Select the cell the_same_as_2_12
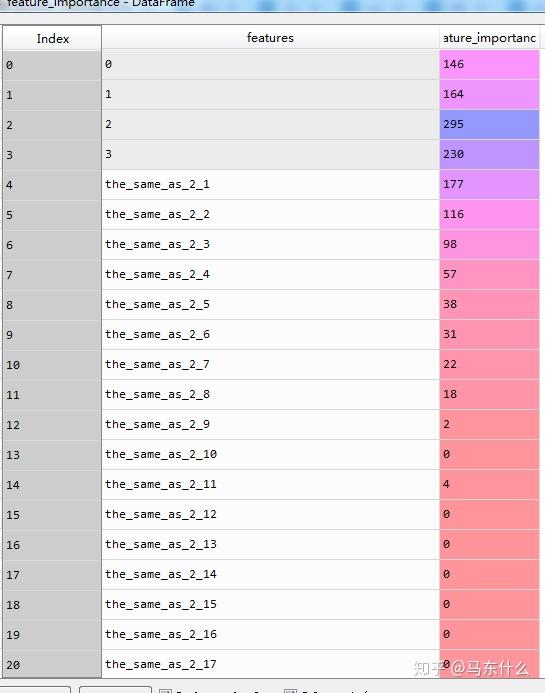This screenshot has height=693, width=545. [x=271, y=514]
